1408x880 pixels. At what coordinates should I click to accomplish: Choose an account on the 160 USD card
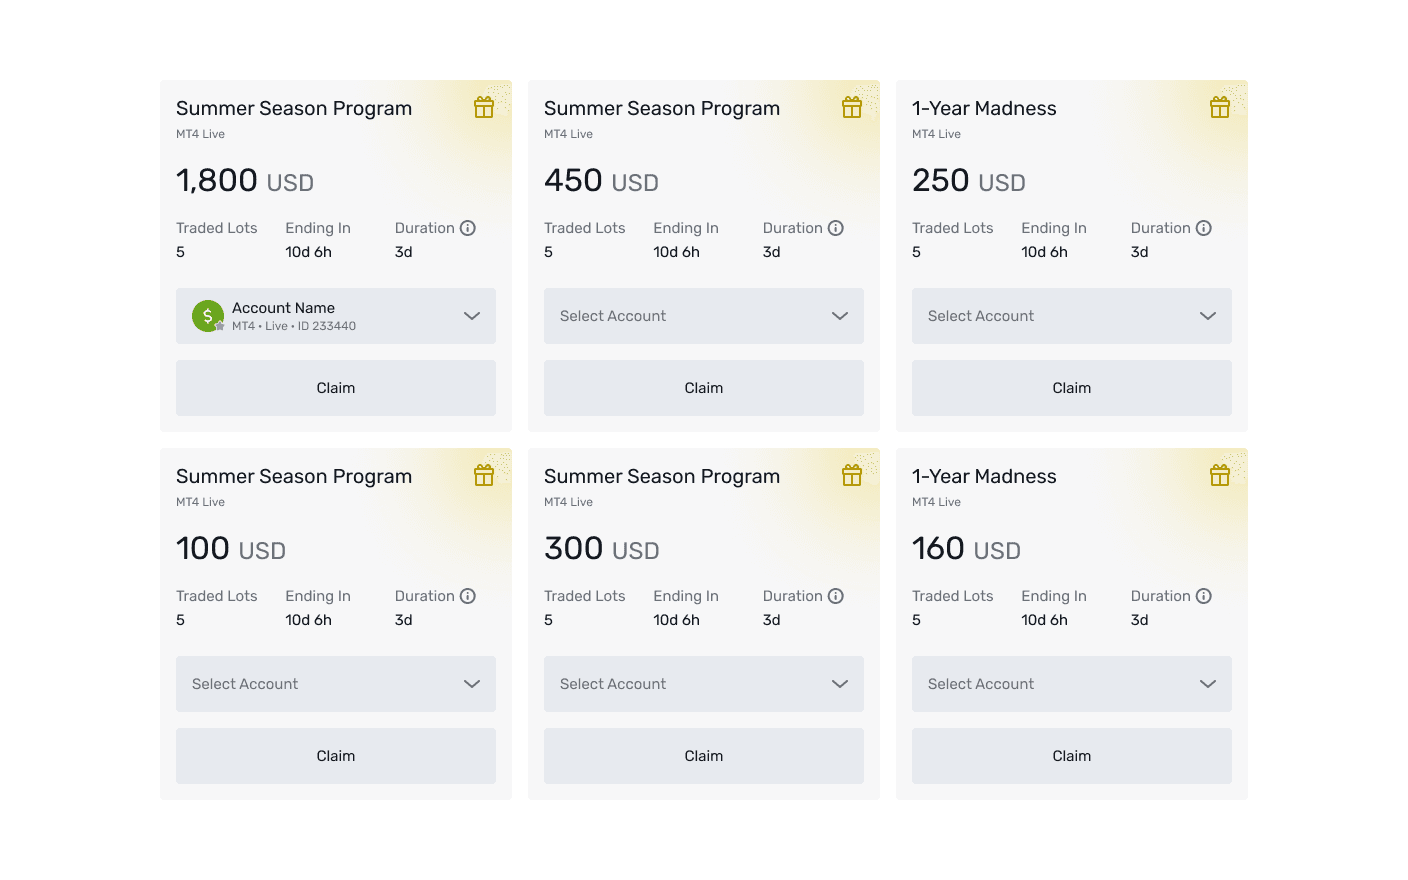point(1072,684)
